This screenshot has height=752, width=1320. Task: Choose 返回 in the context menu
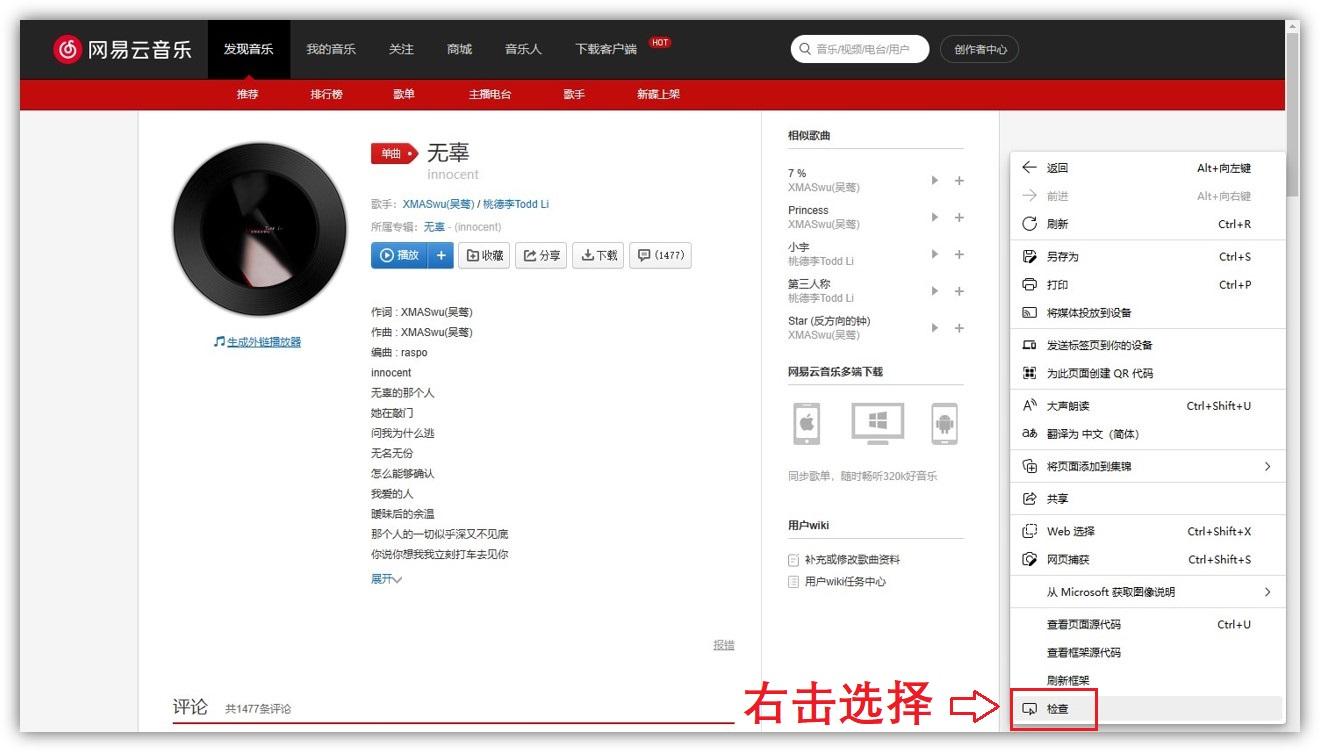(1147, 168)
